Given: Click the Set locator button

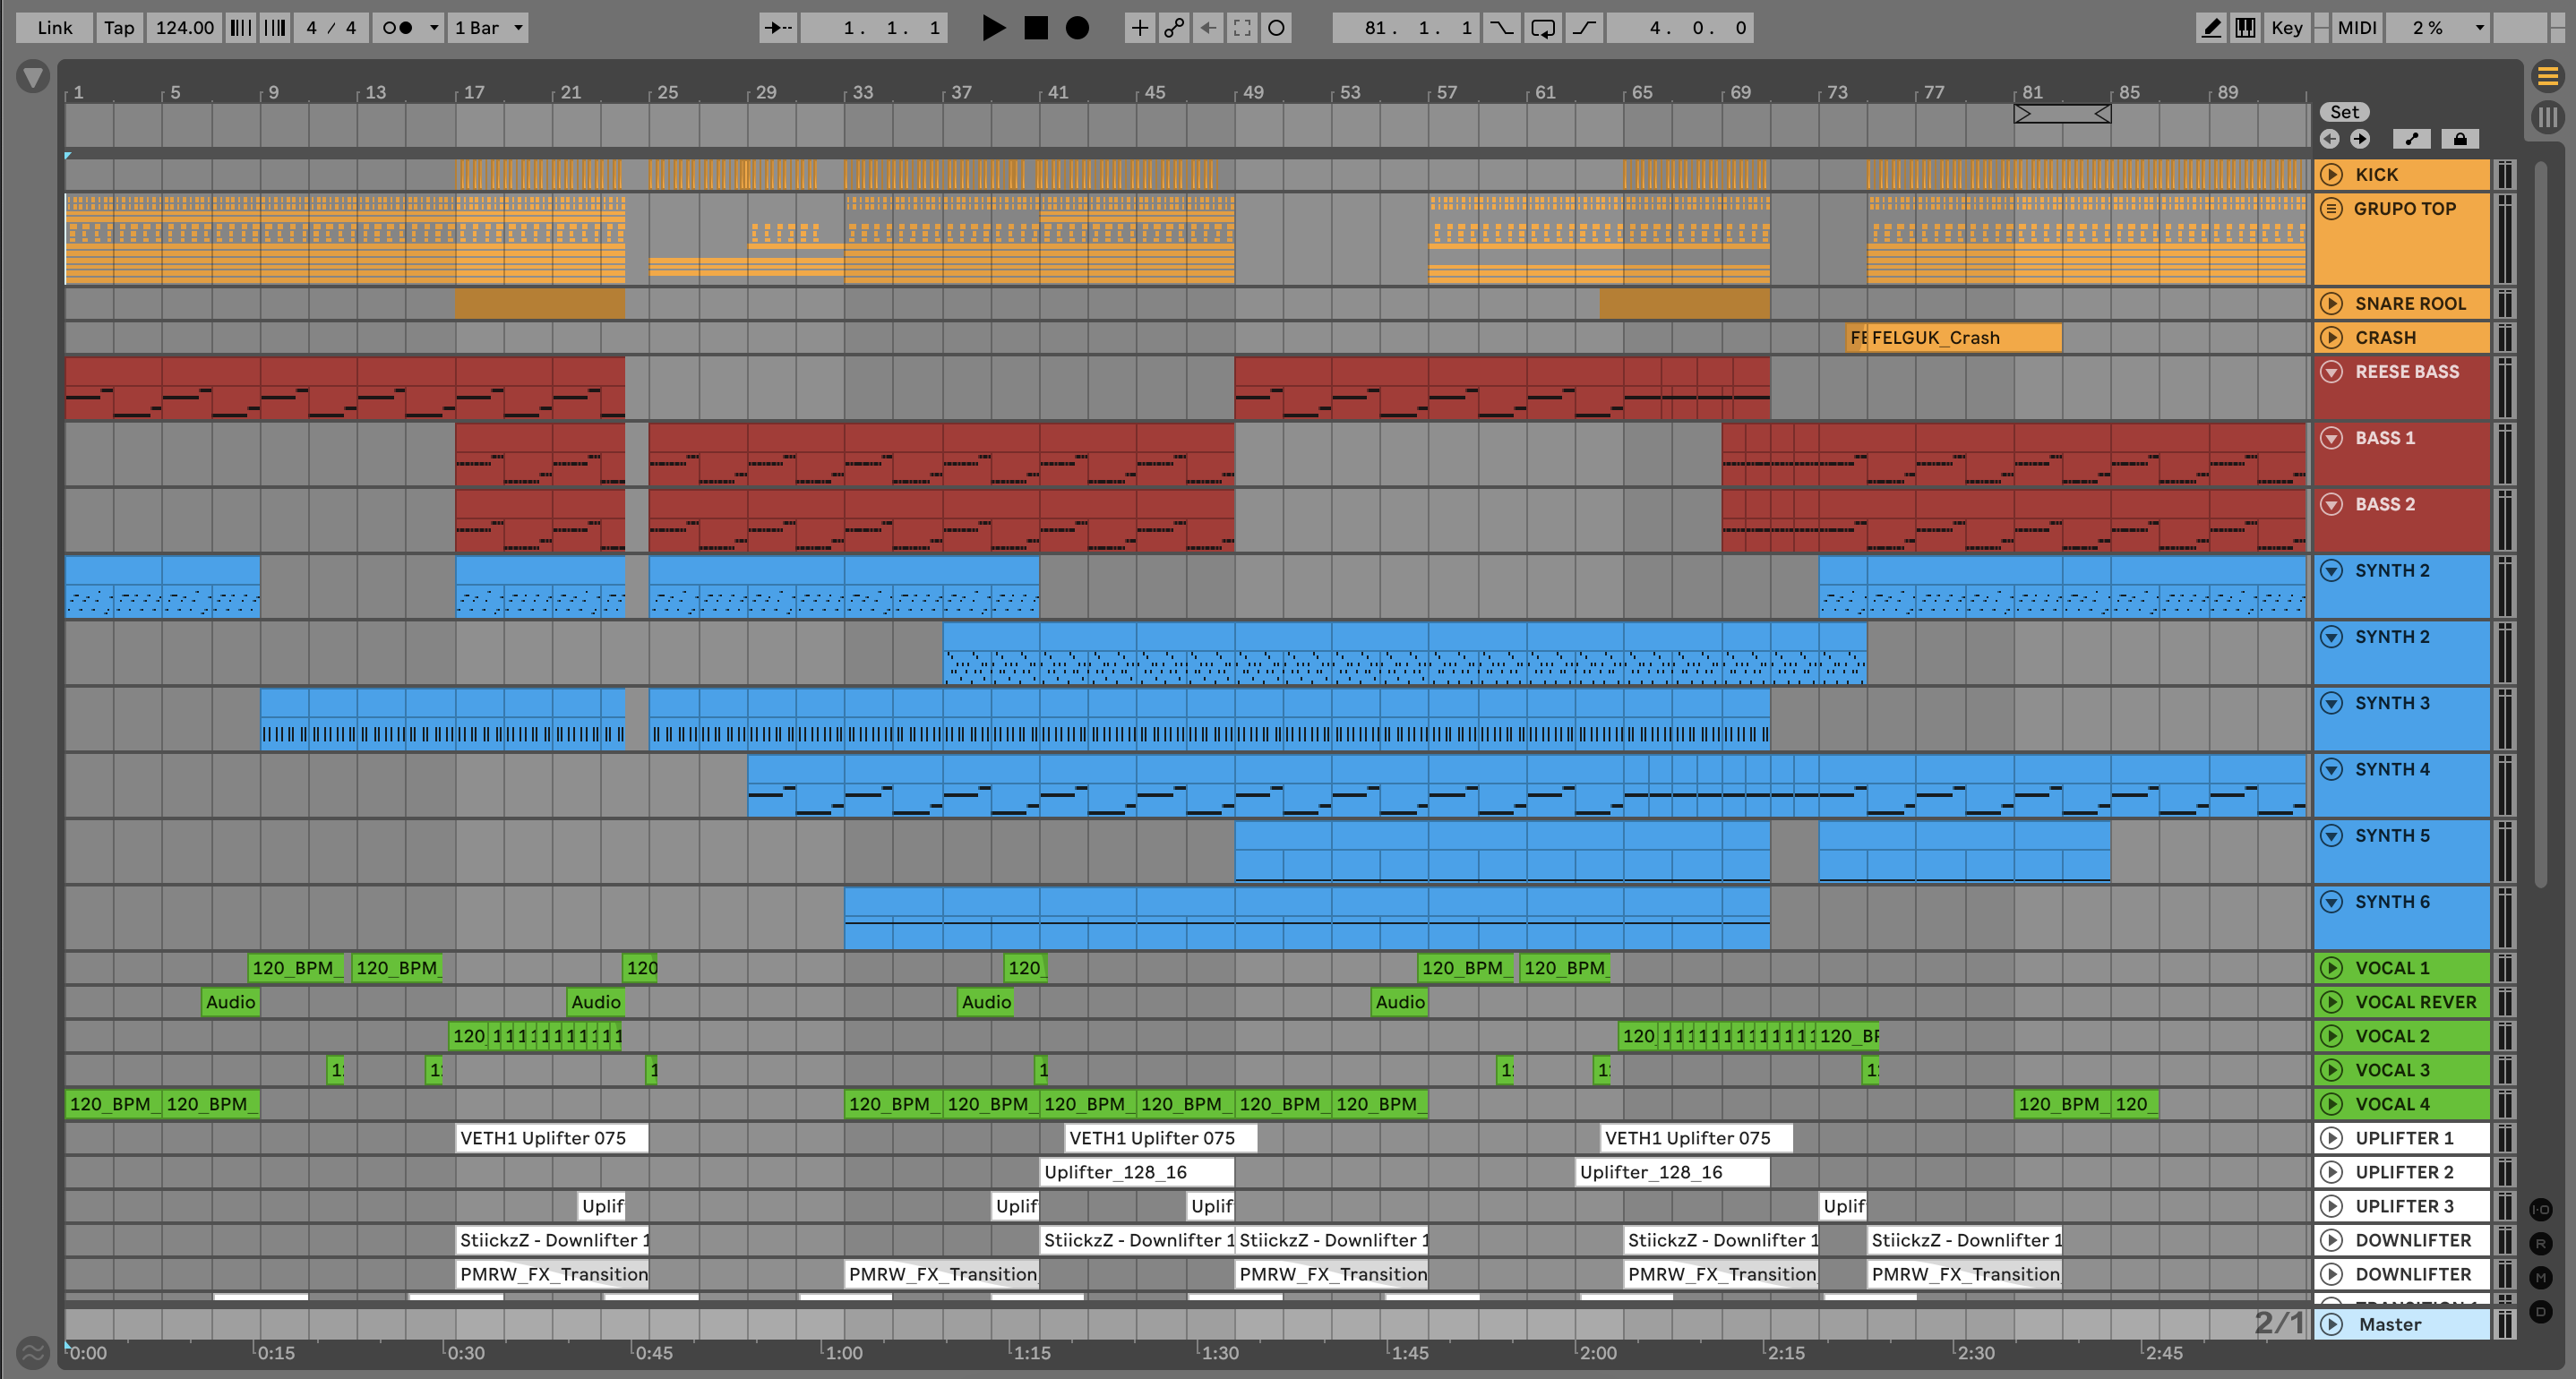Looking at the screenshot, I should (x=2343, y=112).
